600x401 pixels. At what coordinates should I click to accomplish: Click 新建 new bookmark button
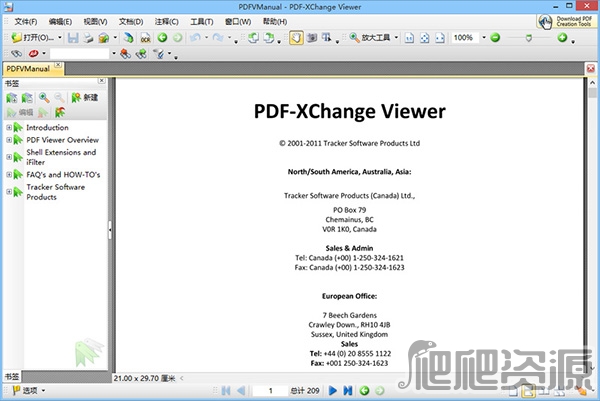pyautogui.click(x=85, y=98)
